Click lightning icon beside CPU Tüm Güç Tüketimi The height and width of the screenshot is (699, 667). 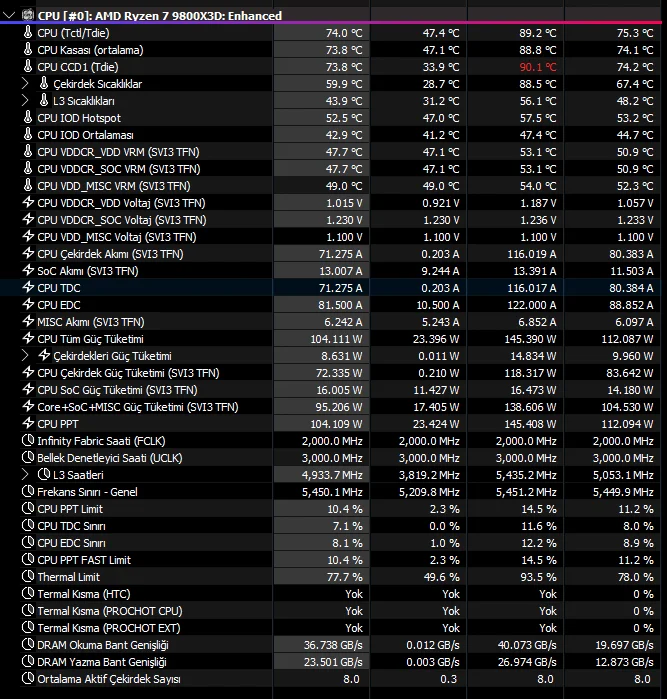(x=28, y=338)
